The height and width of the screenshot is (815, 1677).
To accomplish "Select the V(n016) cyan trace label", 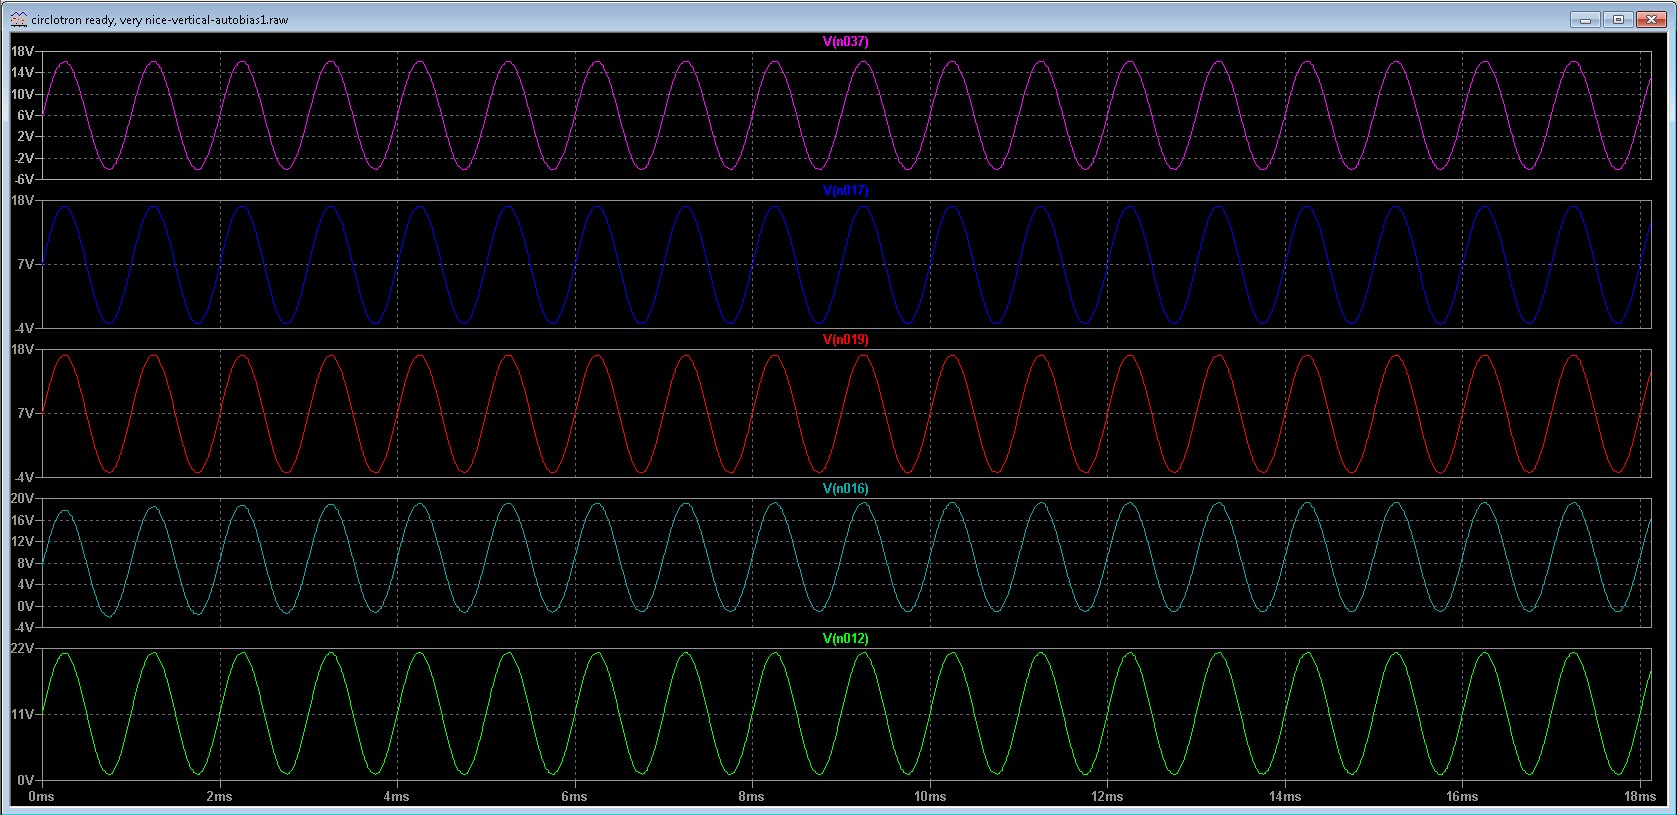I will [845, 488].
